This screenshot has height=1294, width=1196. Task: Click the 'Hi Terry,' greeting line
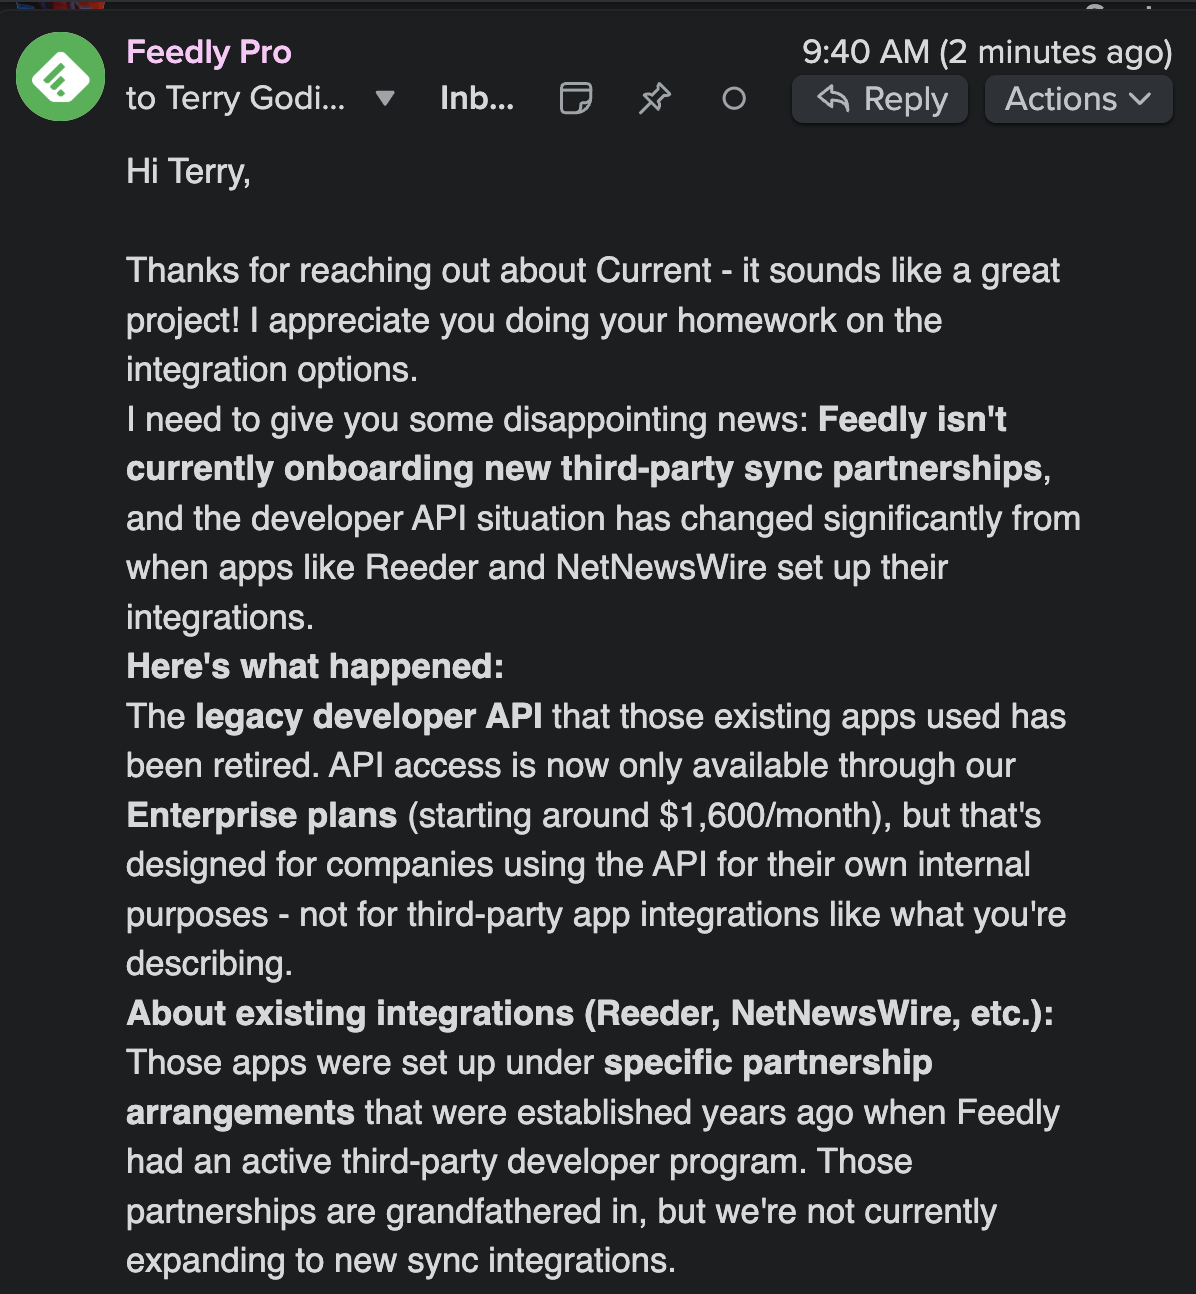[188, 172]
